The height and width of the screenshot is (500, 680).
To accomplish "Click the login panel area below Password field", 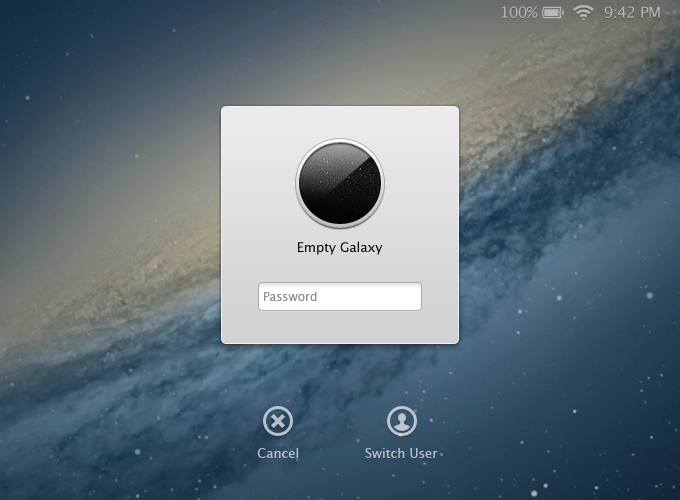I will tap(340, 328).
